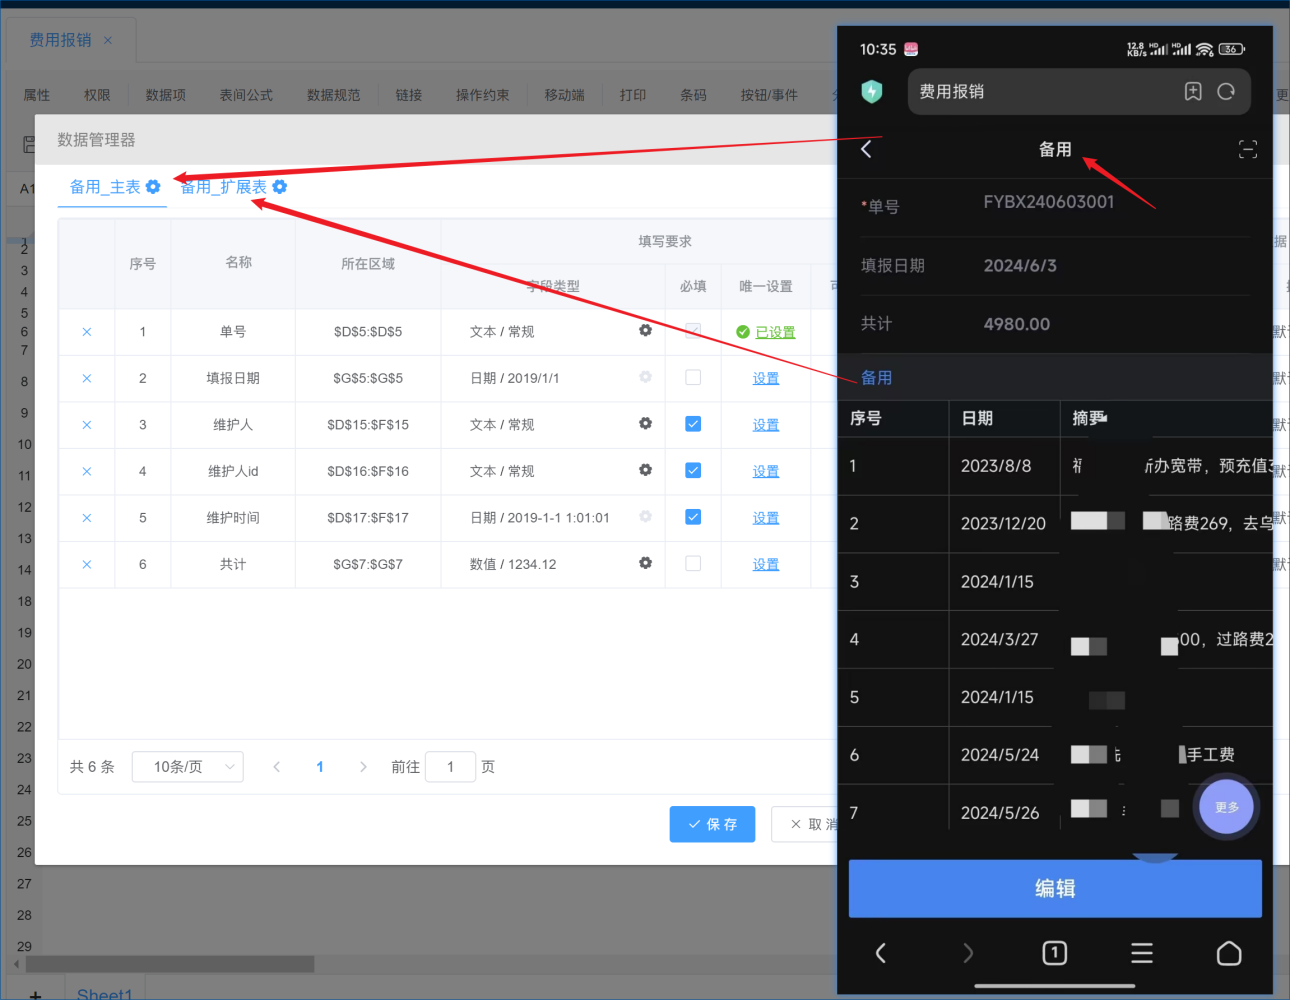The width and height of the screenshot is (1290, 1000).
Task: Go to next page arrow in pagination
Action: tap(363, 767)
